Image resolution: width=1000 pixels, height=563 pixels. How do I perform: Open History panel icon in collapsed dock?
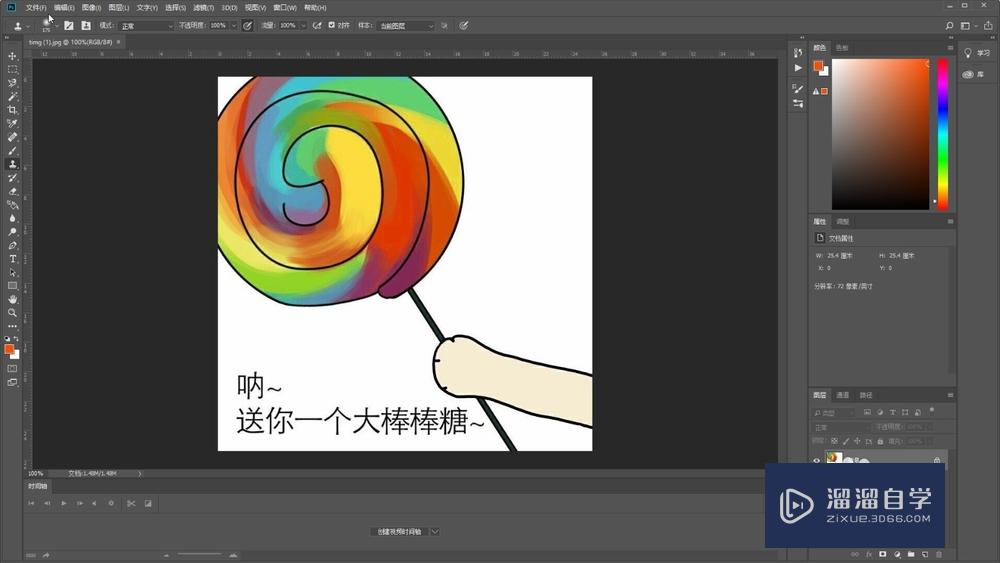[798, 53]
